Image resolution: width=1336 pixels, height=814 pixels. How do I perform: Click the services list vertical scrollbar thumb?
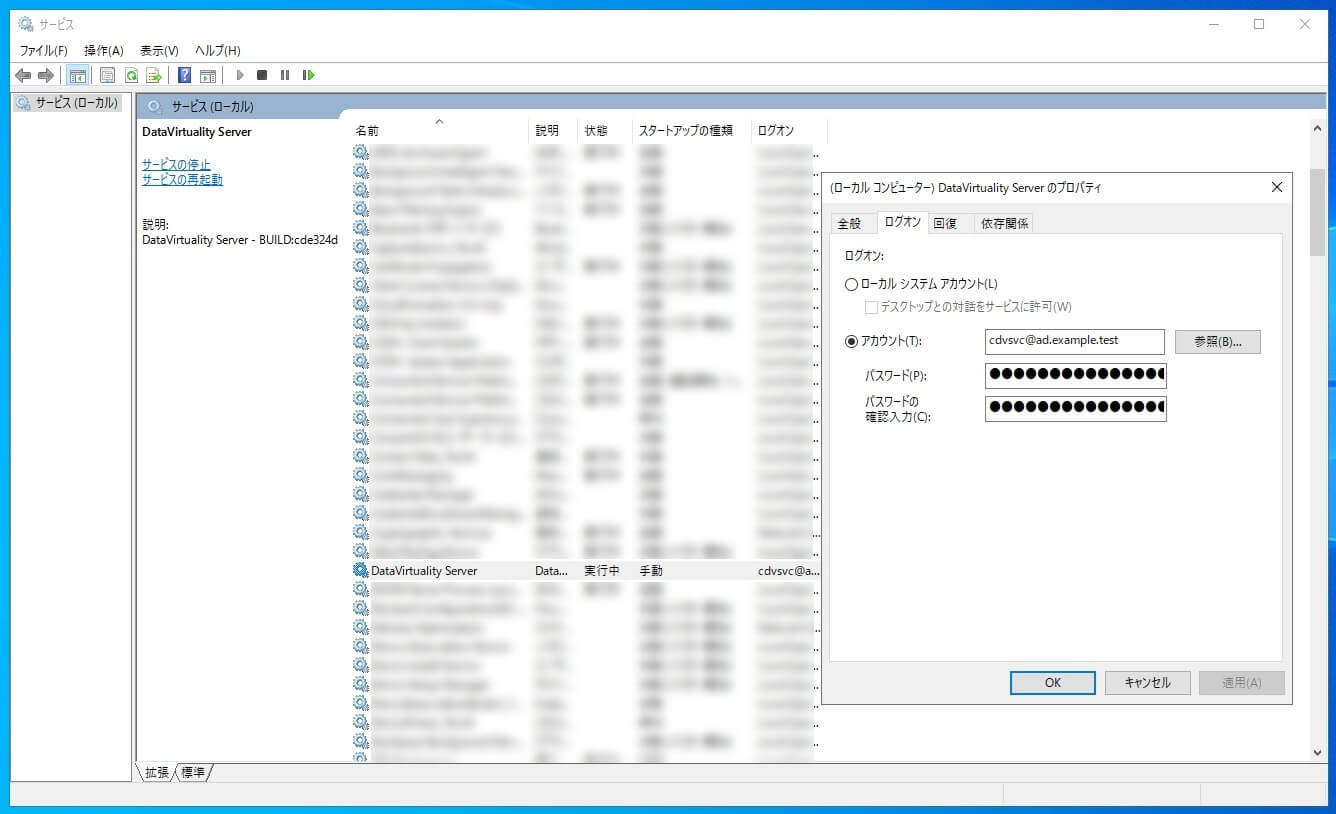point(1317,212)
